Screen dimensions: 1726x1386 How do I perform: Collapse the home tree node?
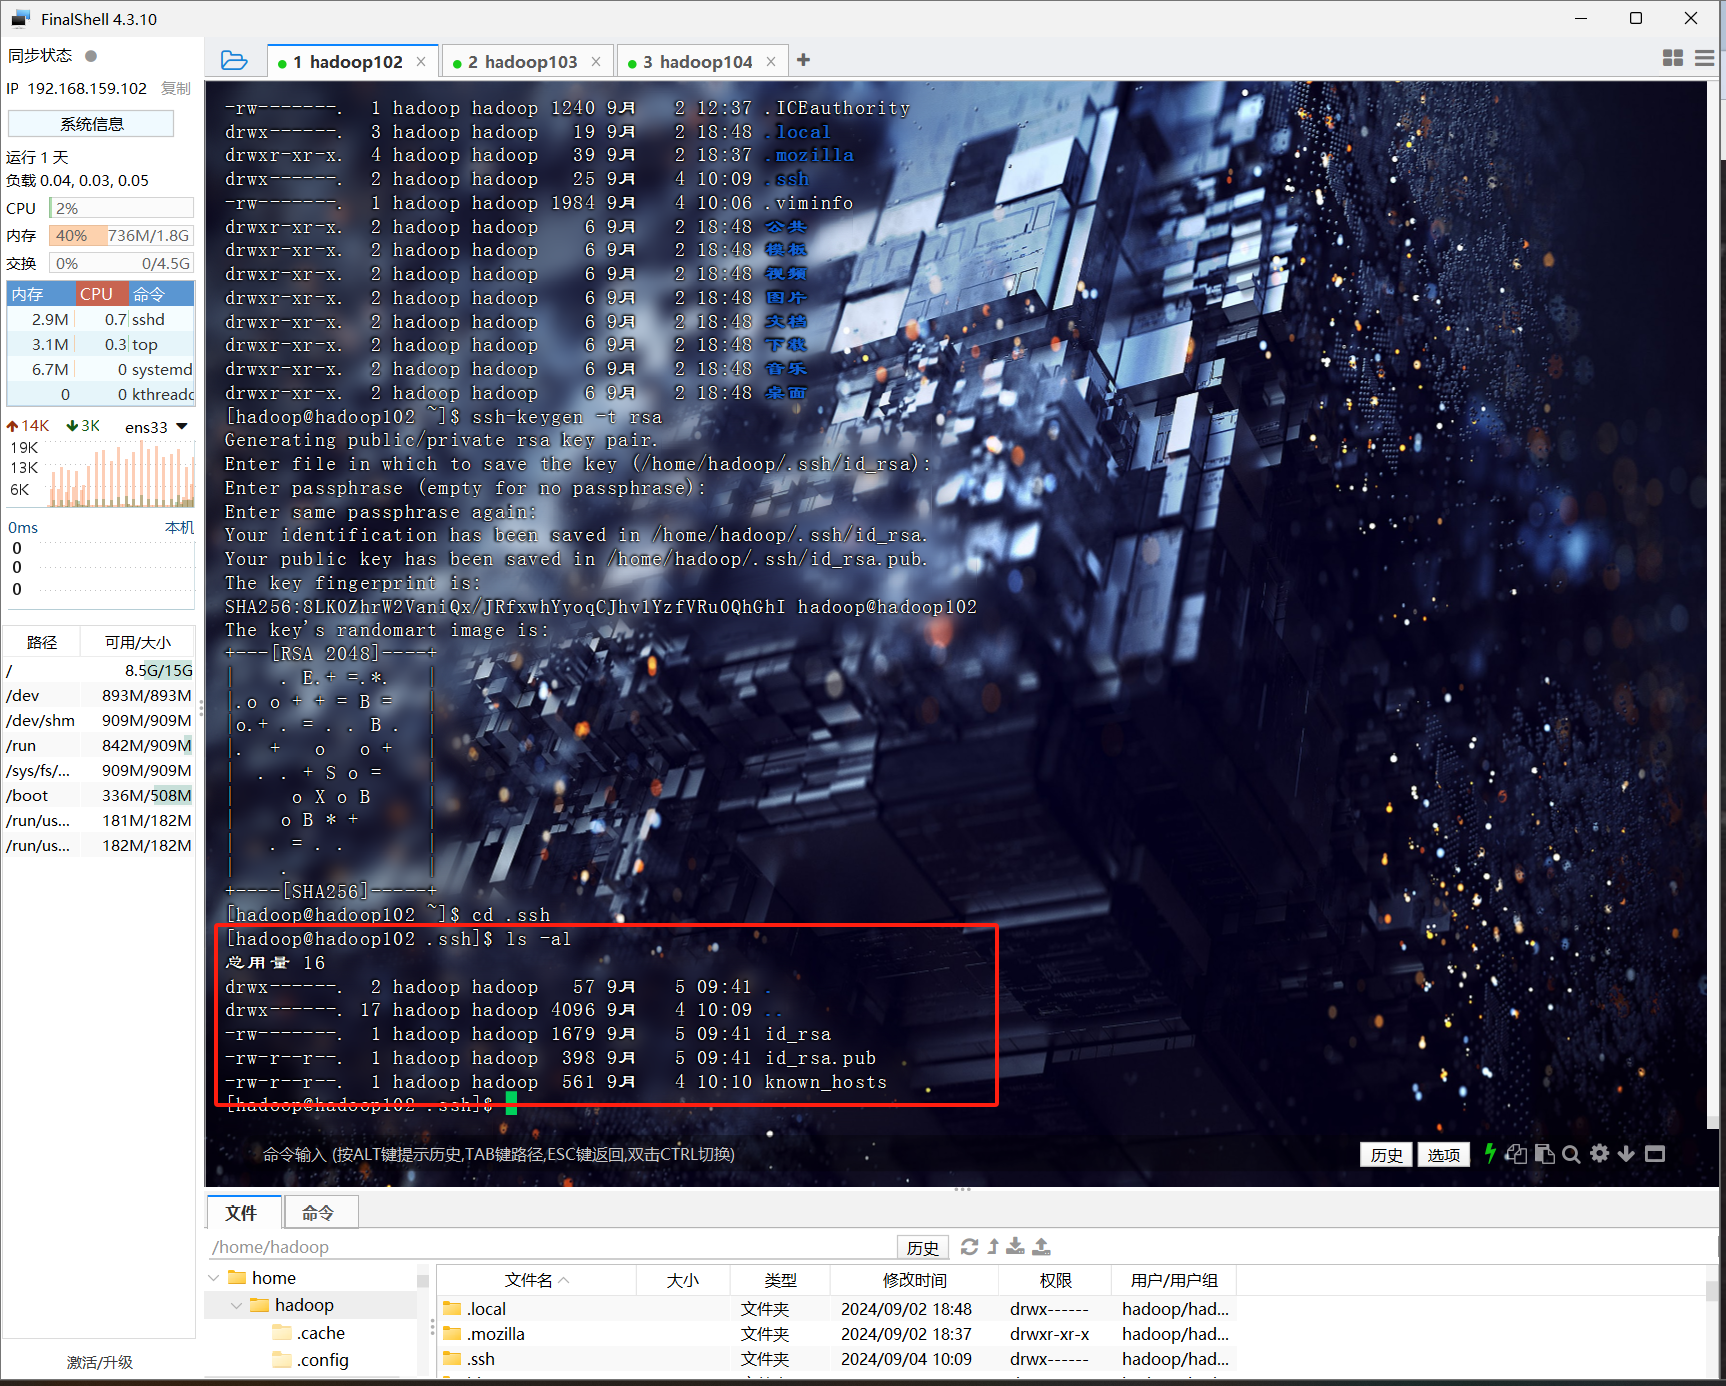click(214, 1278)
